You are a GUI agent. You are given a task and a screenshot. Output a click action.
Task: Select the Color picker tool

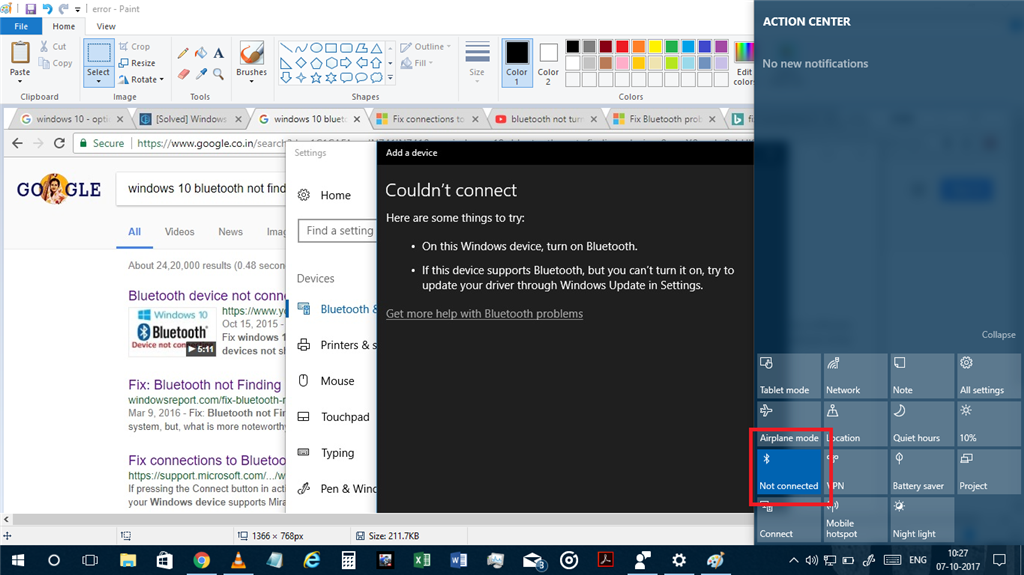tap(201, 74)
